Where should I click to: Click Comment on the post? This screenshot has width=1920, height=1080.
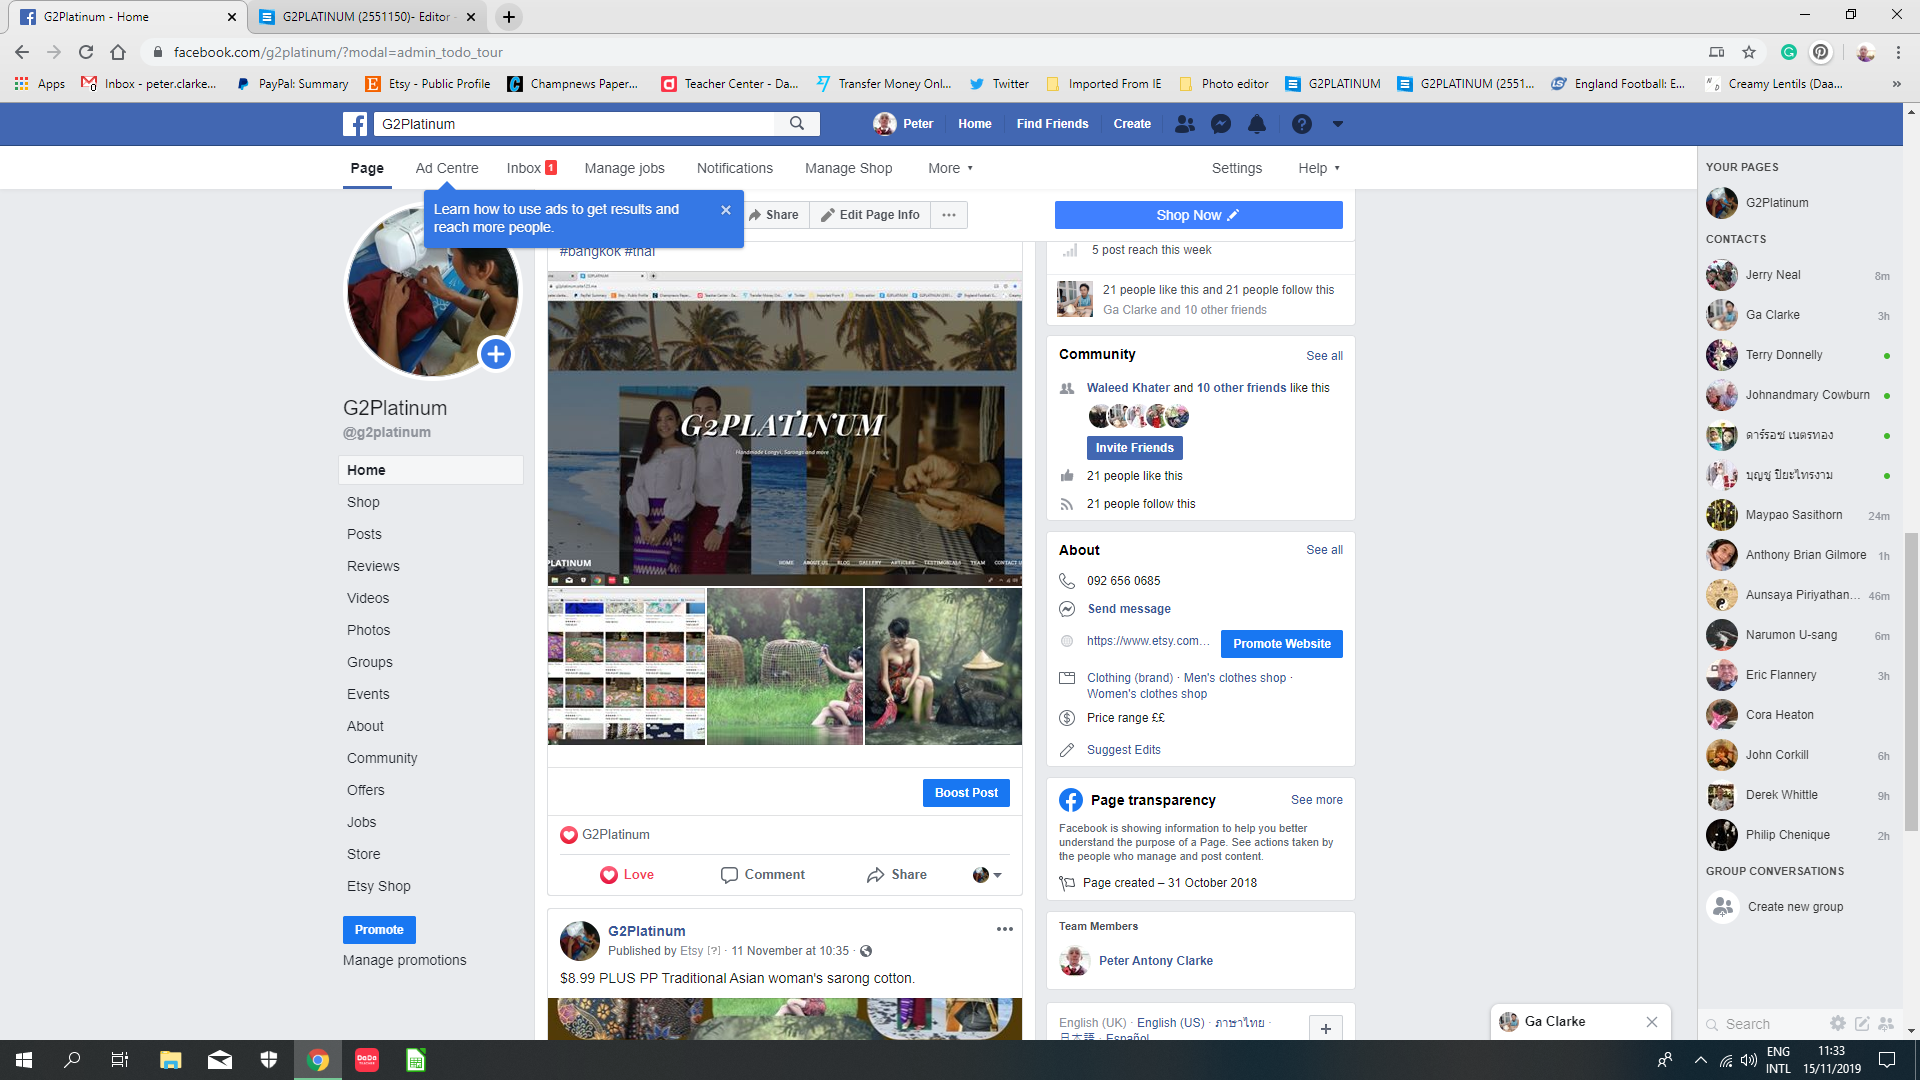[x=763, y=875]
